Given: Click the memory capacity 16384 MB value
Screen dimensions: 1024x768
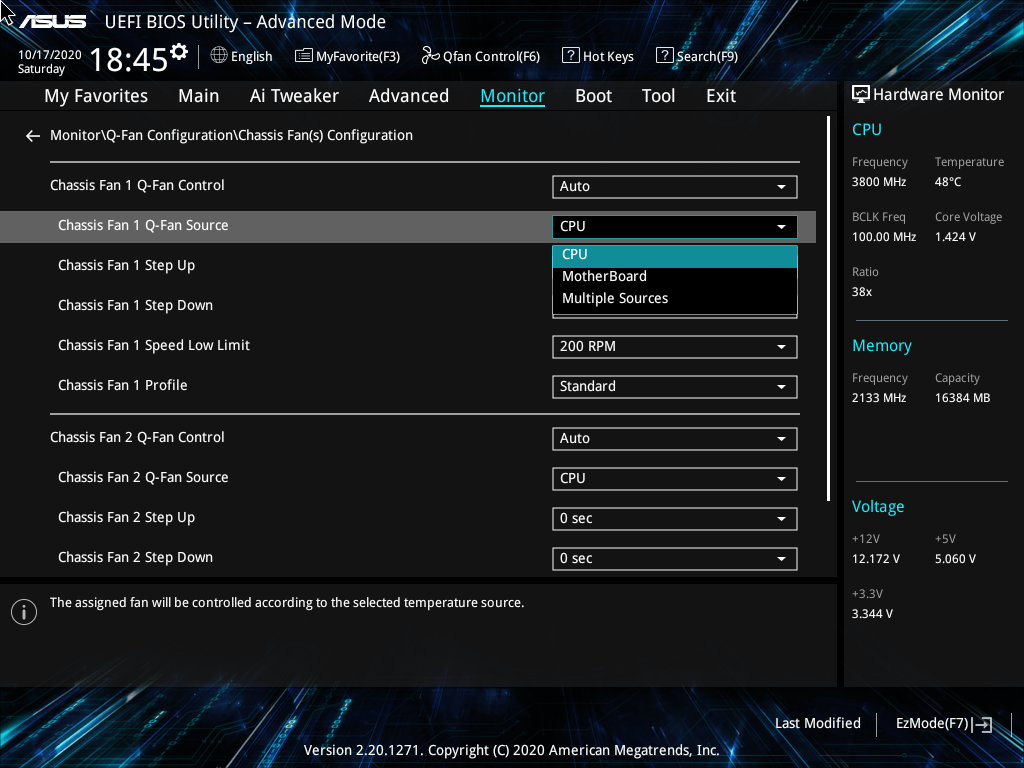Looking at the screenshot, I should [x=963, y=398].
